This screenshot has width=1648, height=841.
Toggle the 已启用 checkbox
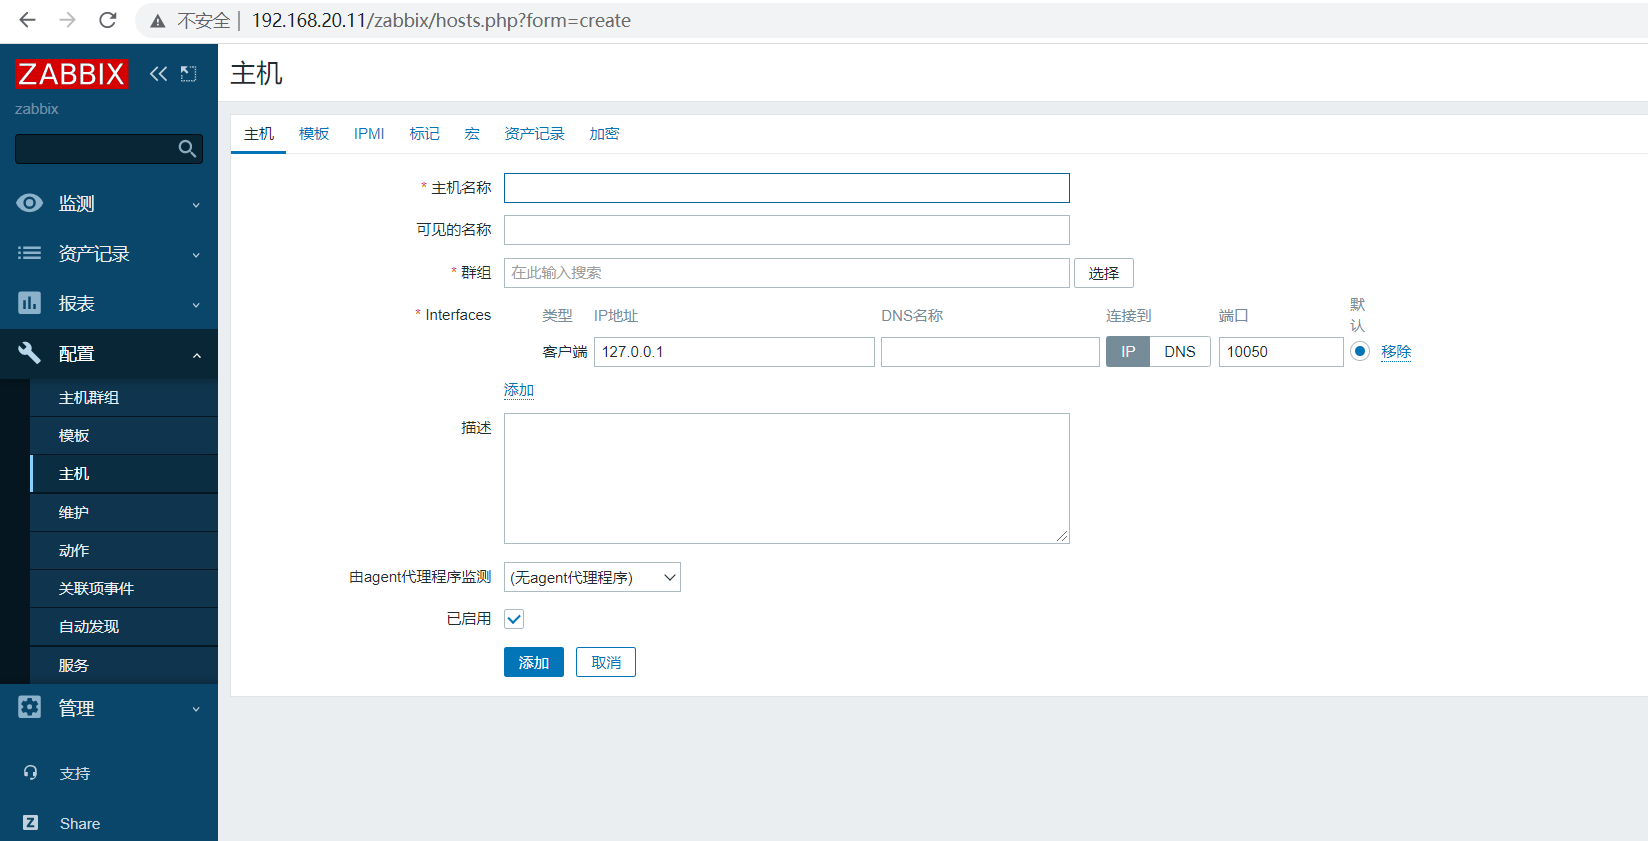pos(514,619)
